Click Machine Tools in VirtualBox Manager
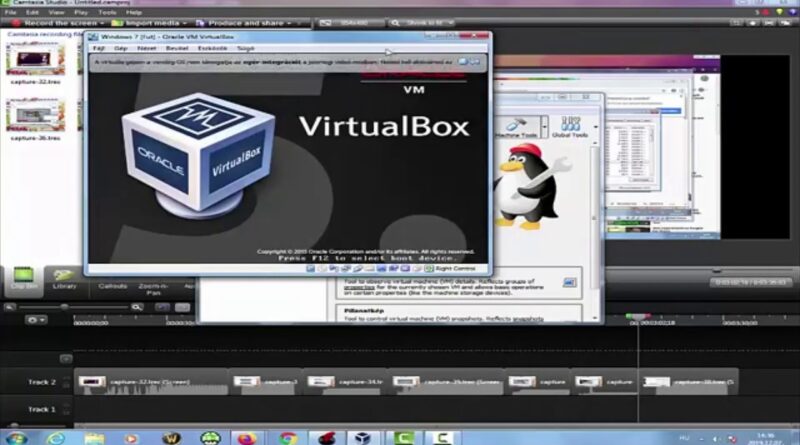The image size is (800, 445). [516, 127]
